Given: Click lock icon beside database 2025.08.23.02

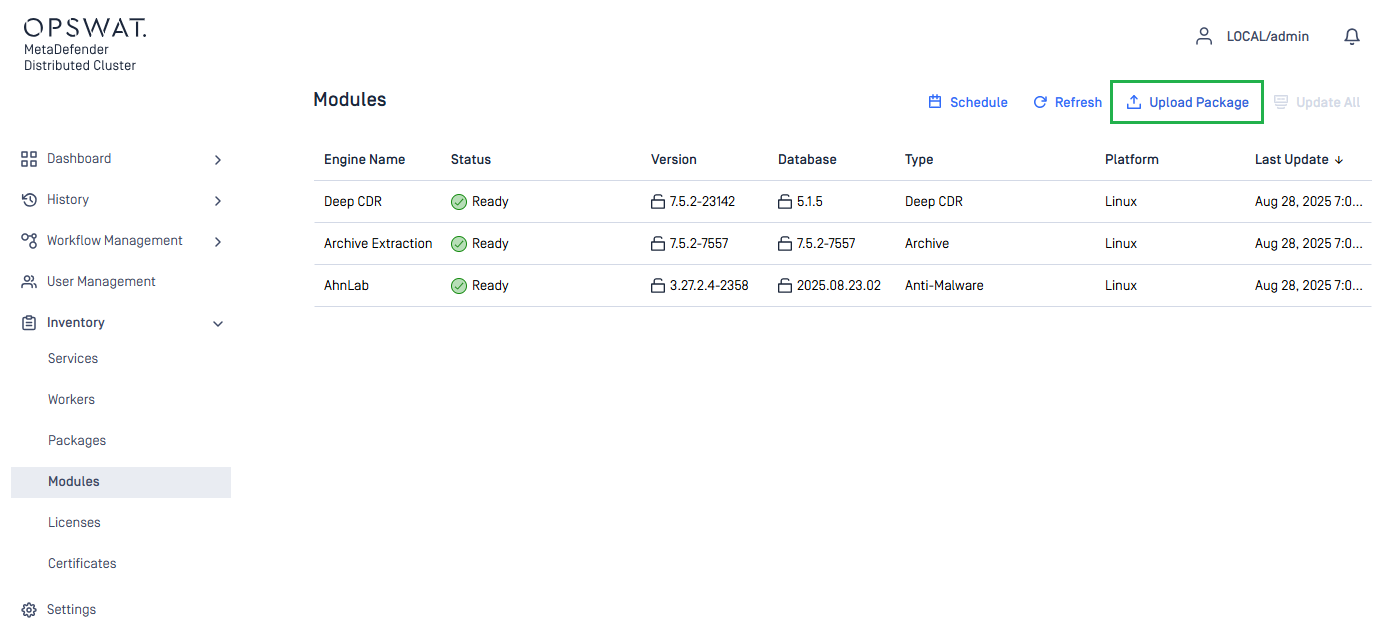Looking at the screenshot, I should (785, 286).
